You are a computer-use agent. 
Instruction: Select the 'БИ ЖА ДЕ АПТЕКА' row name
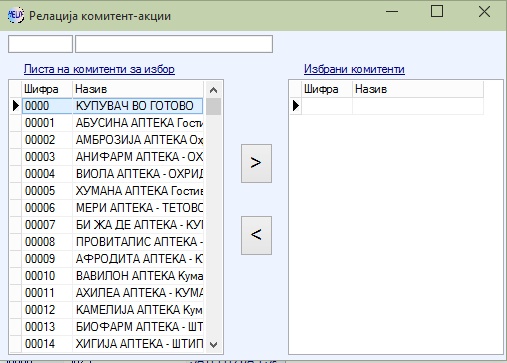[138, 225]
